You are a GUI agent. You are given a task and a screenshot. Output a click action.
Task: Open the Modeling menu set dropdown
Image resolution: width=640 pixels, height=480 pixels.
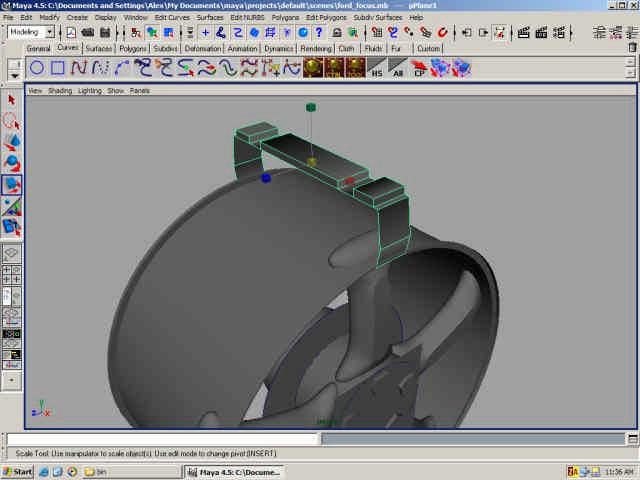[x=31, y=32]
